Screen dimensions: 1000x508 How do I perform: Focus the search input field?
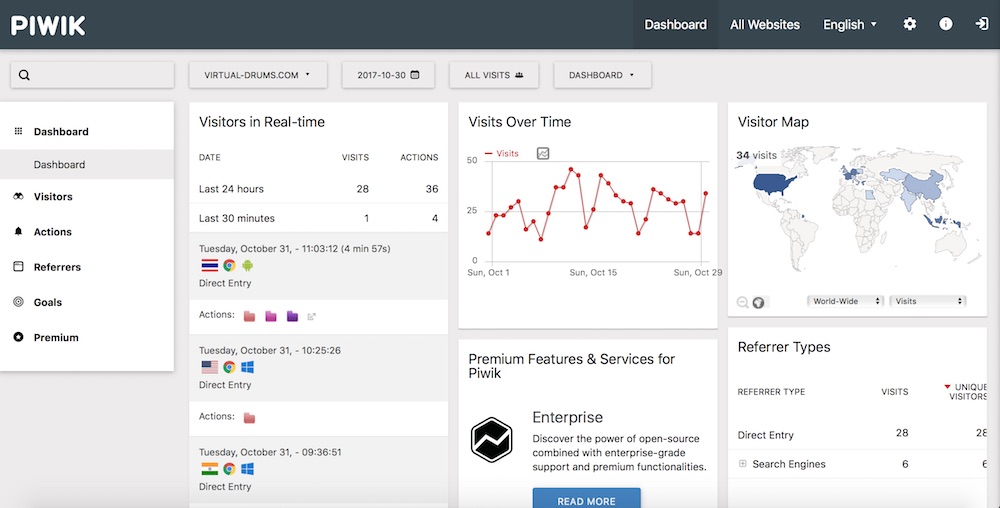pos(92,75)
